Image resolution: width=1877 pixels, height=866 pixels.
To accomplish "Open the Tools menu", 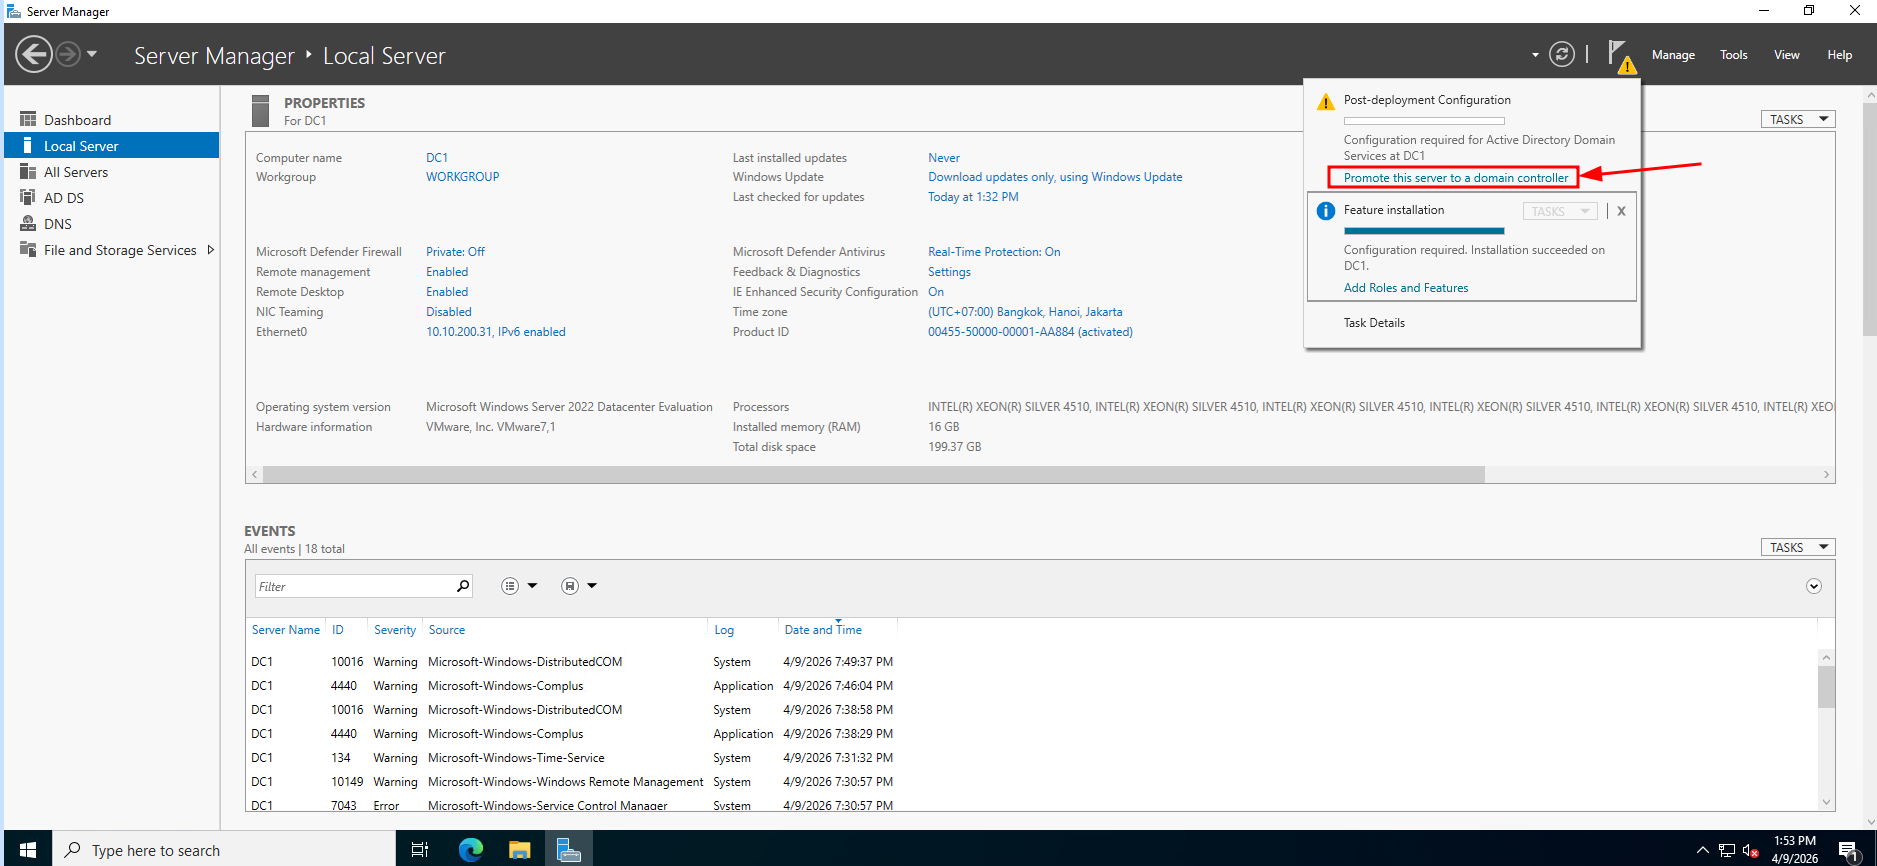I will [x=1733, y=55].
